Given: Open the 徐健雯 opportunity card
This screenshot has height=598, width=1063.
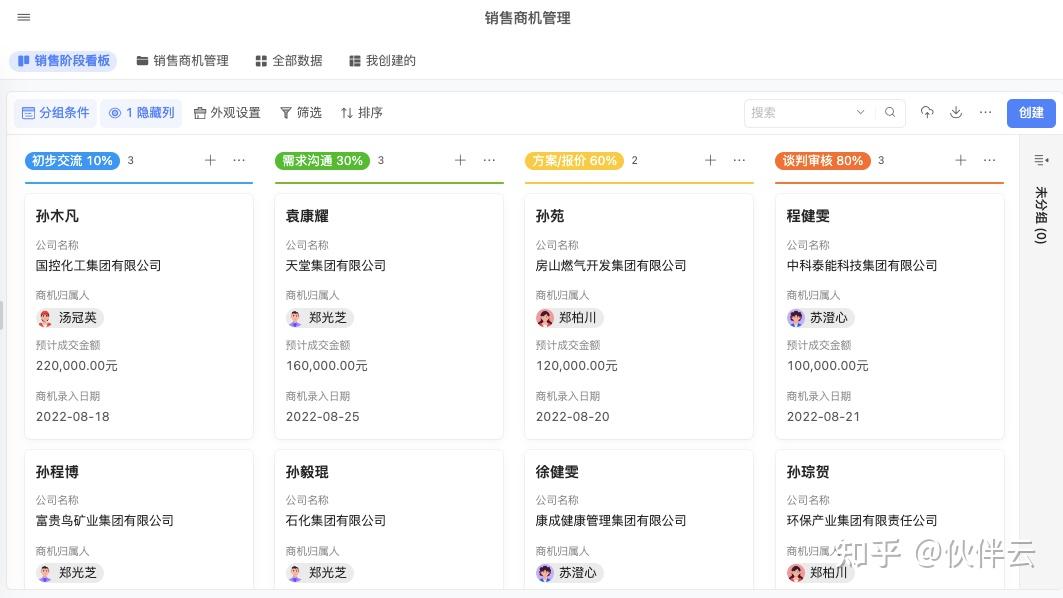Looking at the screenshot, I should (x=639, y=519).
